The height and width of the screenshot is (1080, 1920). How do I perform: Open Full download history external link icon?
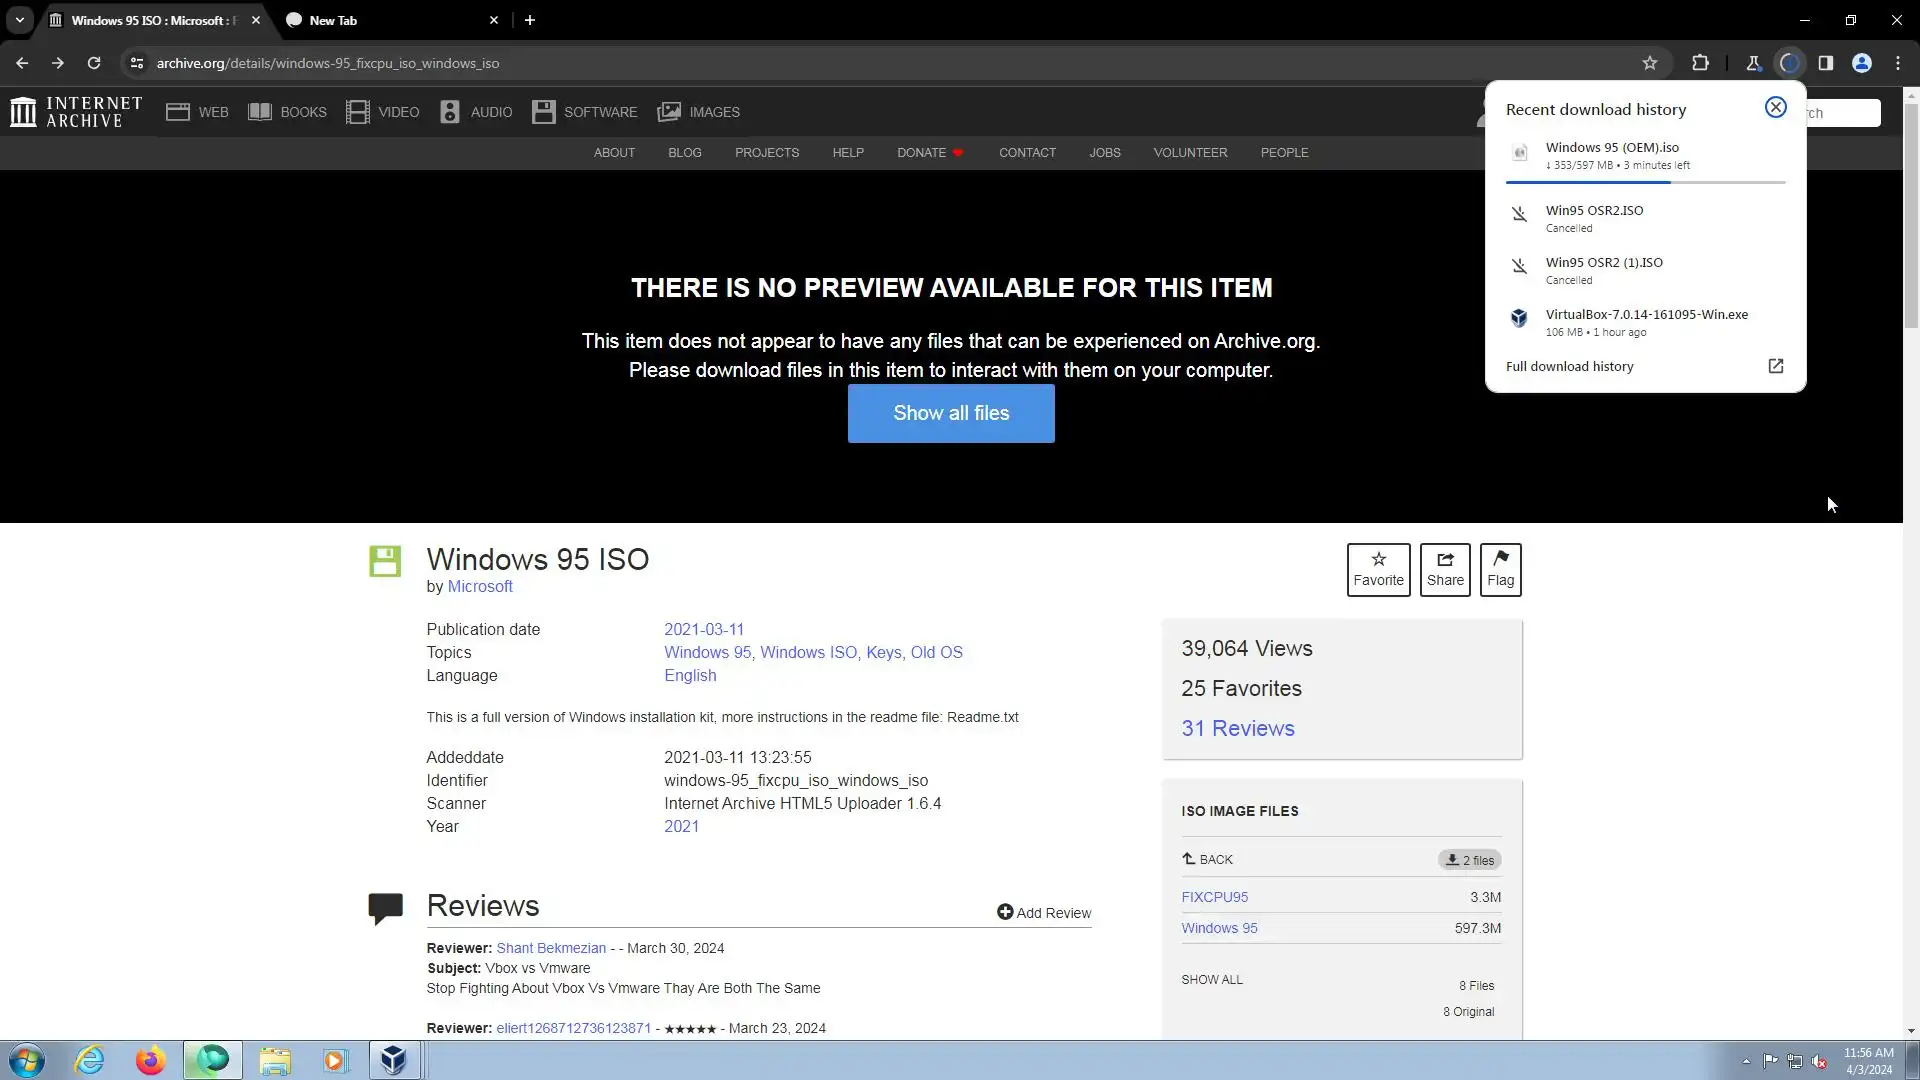1775,366
